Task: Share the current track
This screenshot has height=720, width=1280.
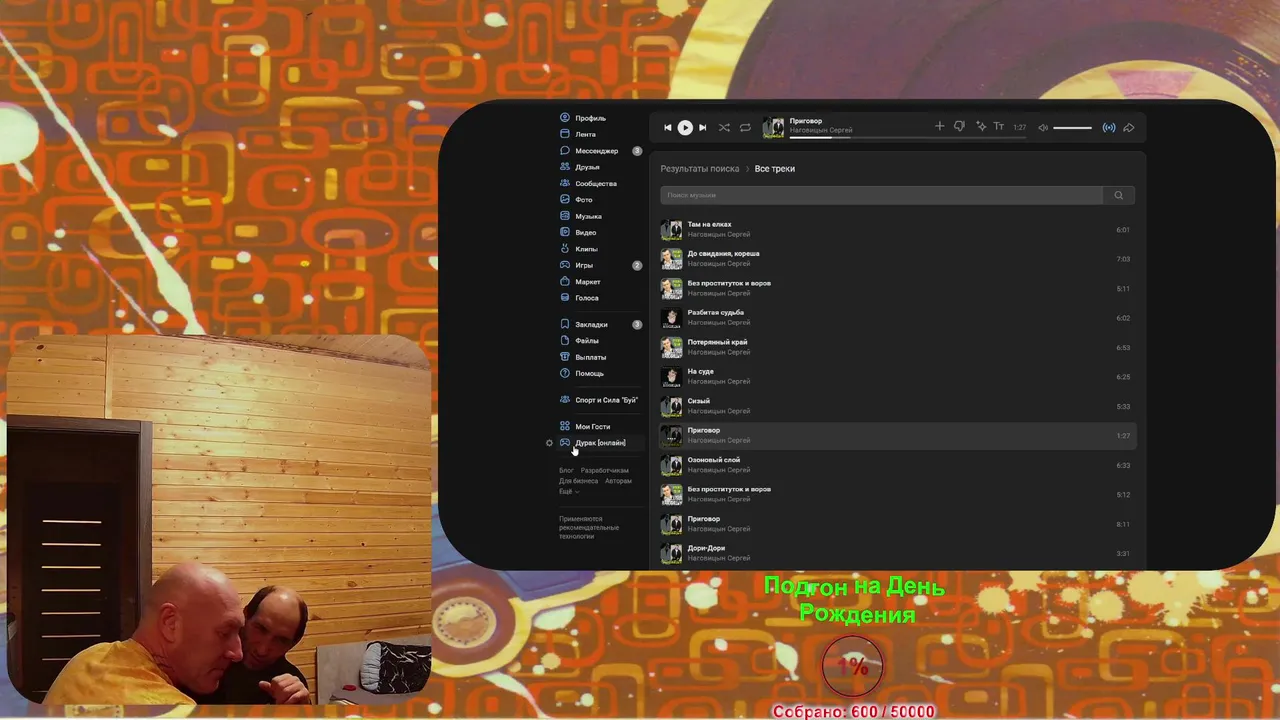Action: click(x=1129, y=128)
